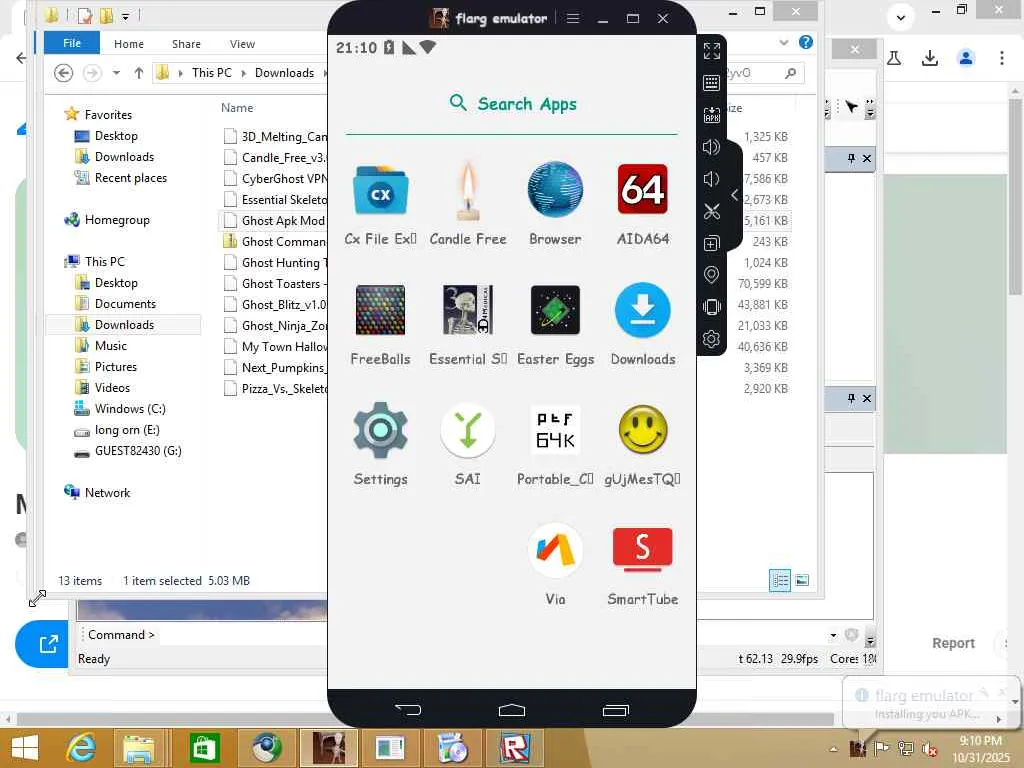The height and width of the screenshot is (768, 1024).
Task: Select GUEST82430 (G:) drive
Action: tap(138, 451)
